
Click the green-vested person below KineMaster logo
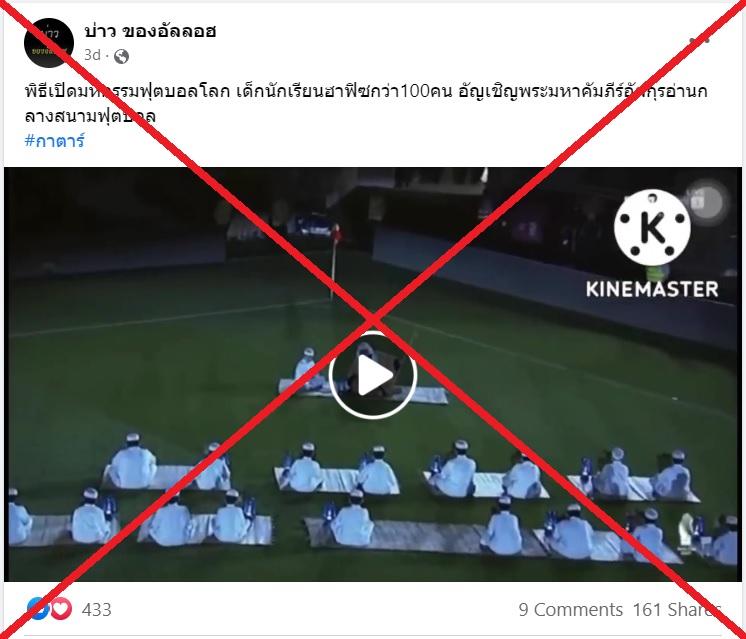pos(658,274)
